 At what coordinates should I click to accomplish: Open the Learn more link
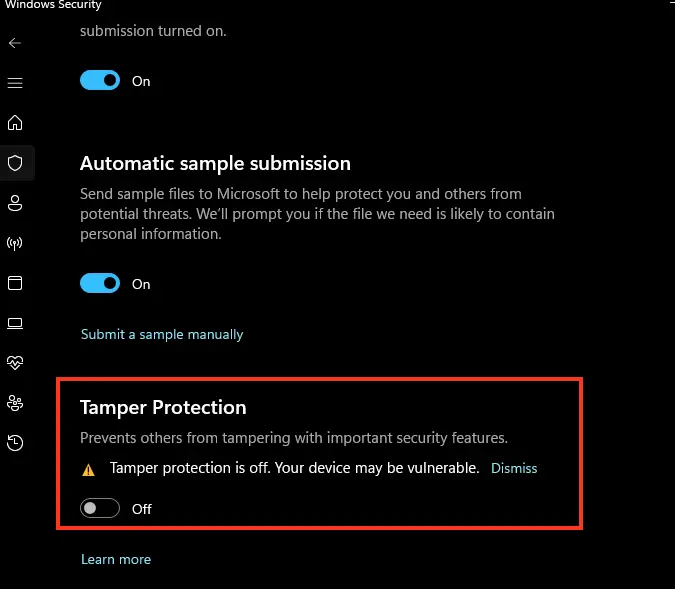click(116, 559)
